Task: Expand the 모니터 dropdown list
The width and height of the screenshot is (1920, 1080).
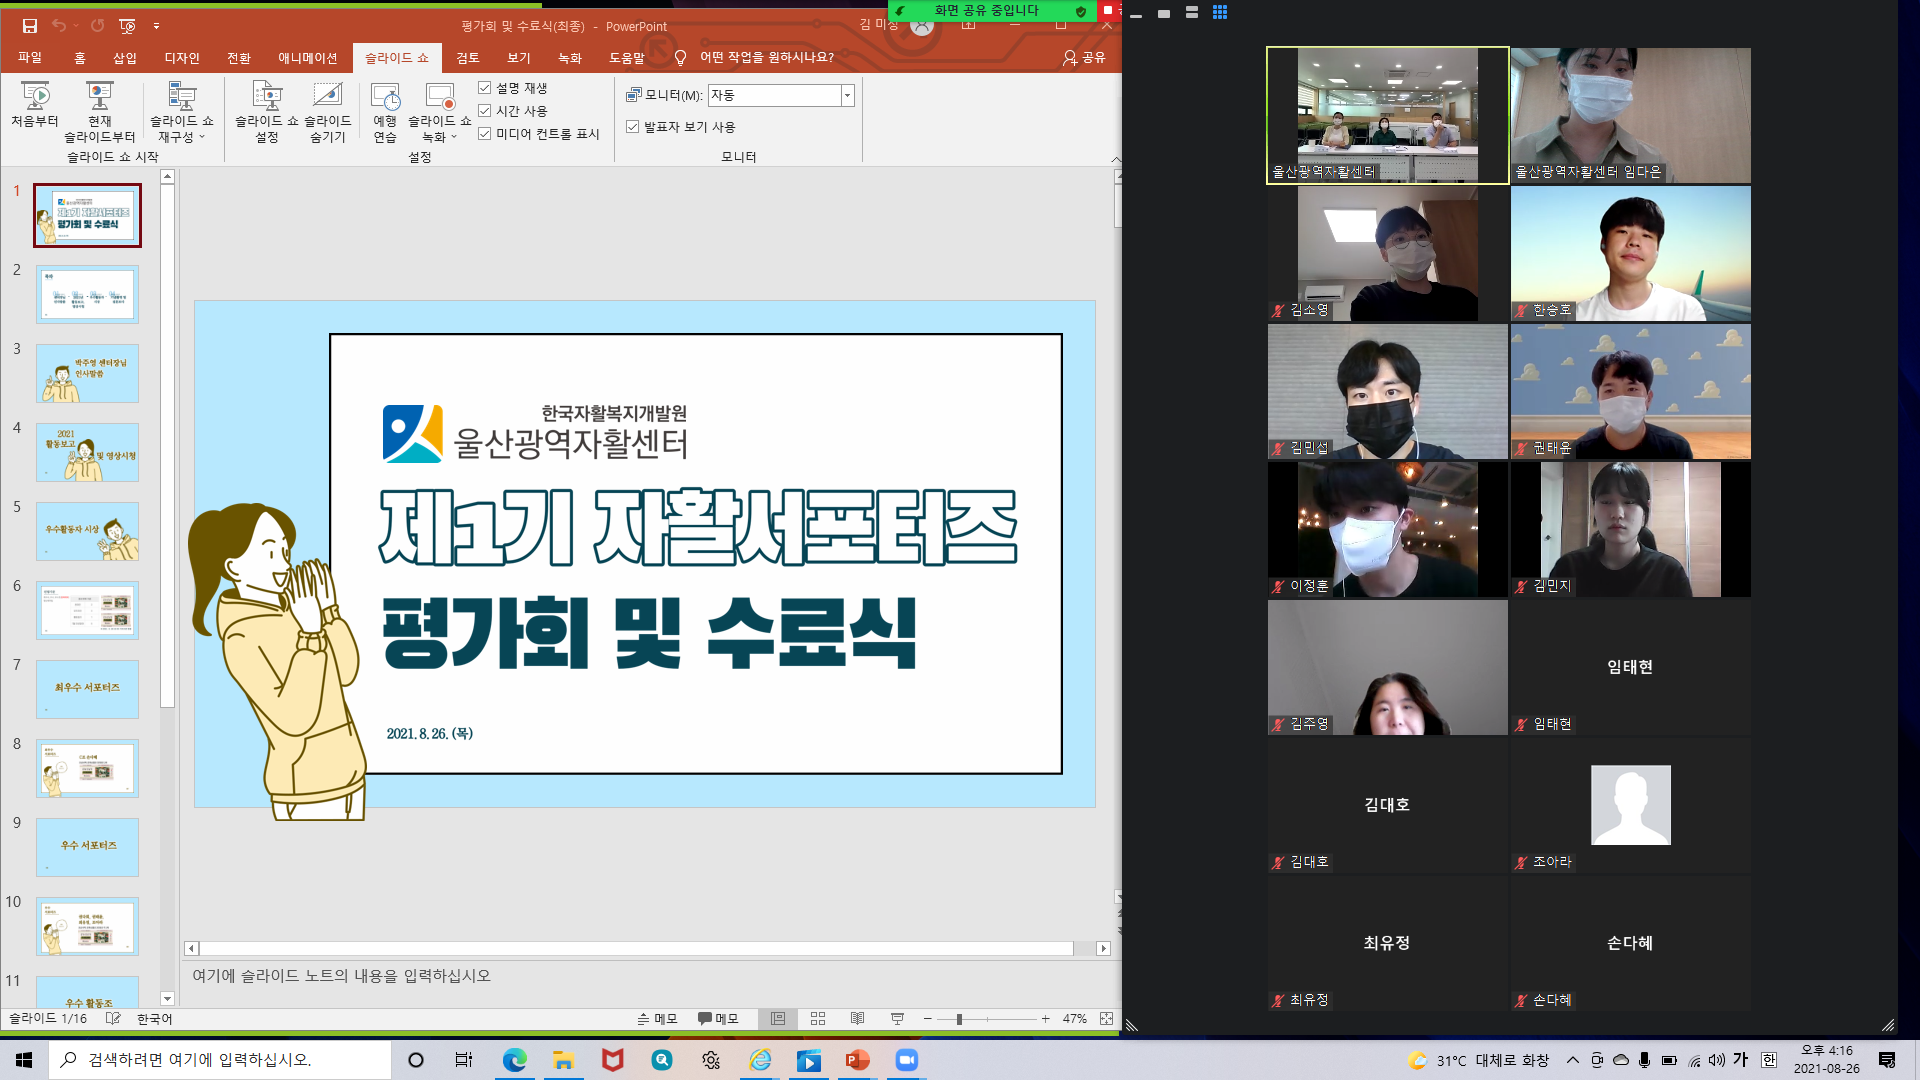Action: point(847,95)
